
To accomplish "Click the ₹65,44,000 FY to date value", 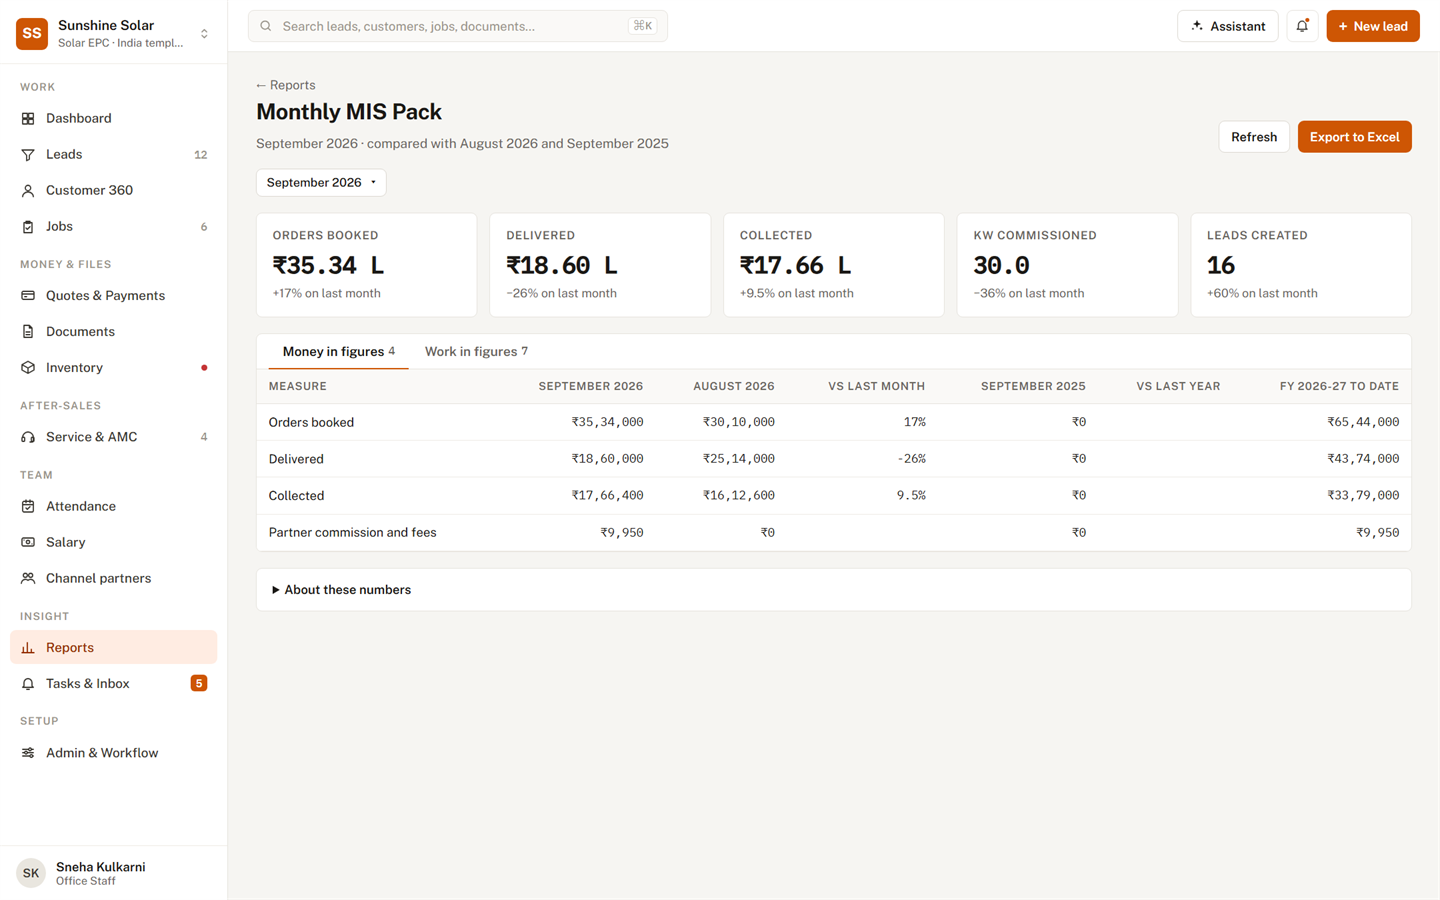I will (1363, 422).
